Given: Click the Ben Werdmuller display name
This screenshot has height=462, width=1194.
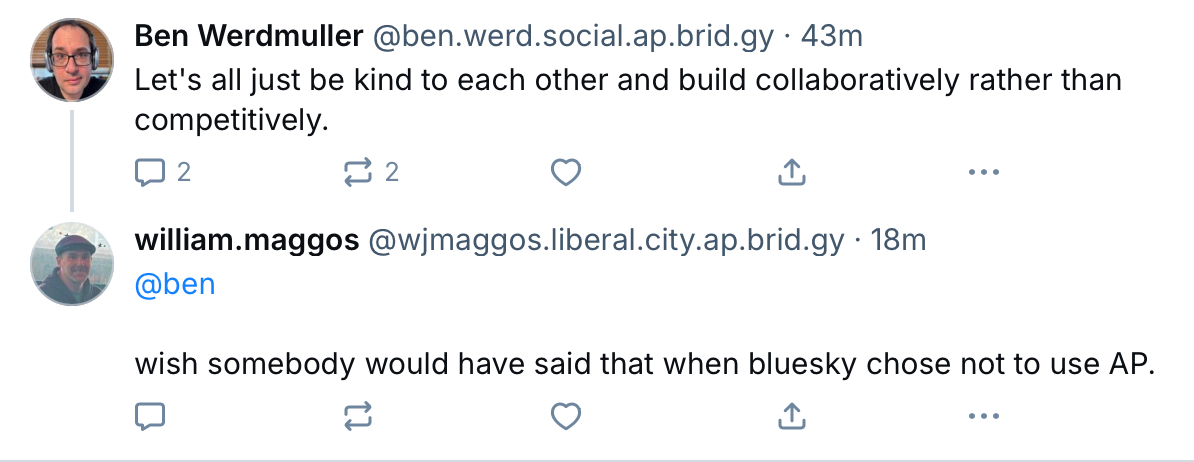Looking at the screenshot, I should (248, 37).
